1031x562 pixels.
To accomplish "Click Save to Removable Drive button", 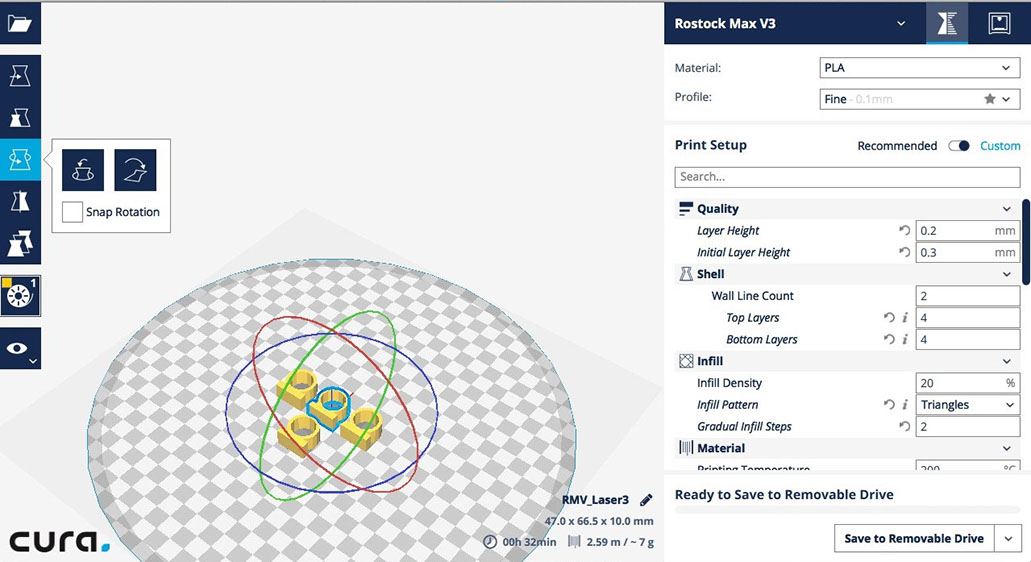I will [x=914, y=539].
